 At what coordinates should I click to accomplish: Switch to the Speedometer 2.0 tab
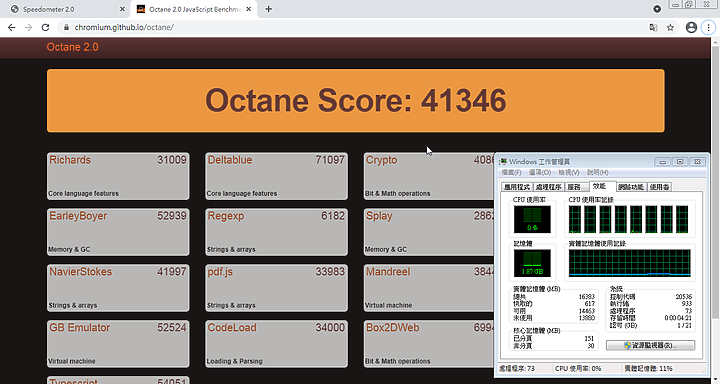tap(66, 9)
